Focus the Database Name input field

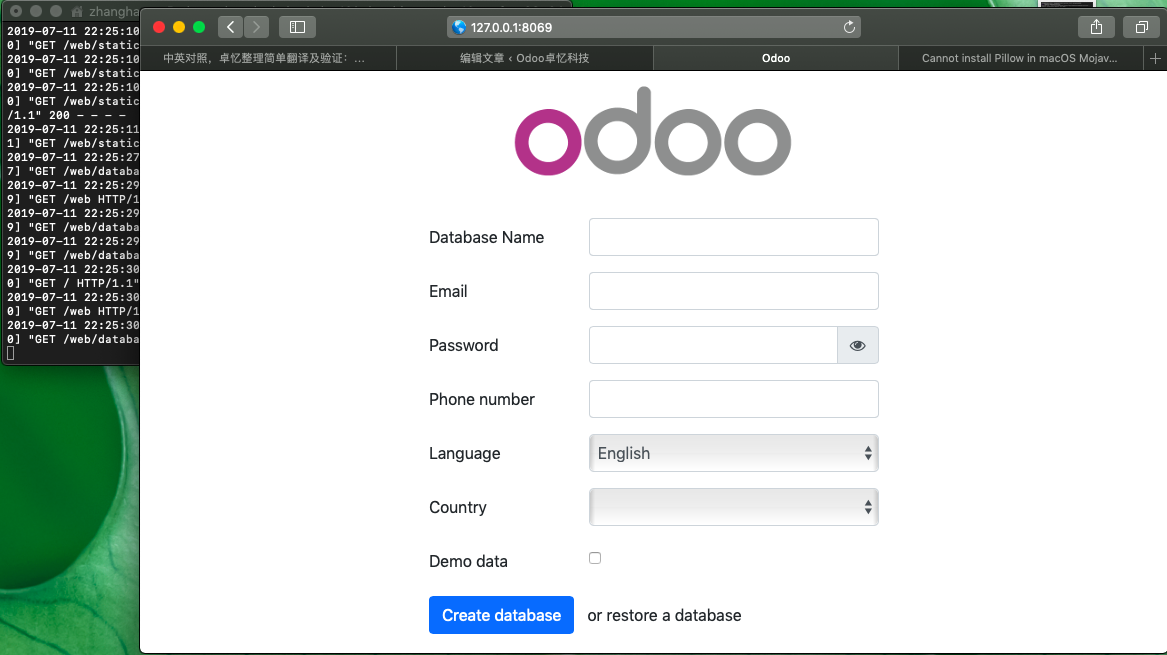(733, 237)
